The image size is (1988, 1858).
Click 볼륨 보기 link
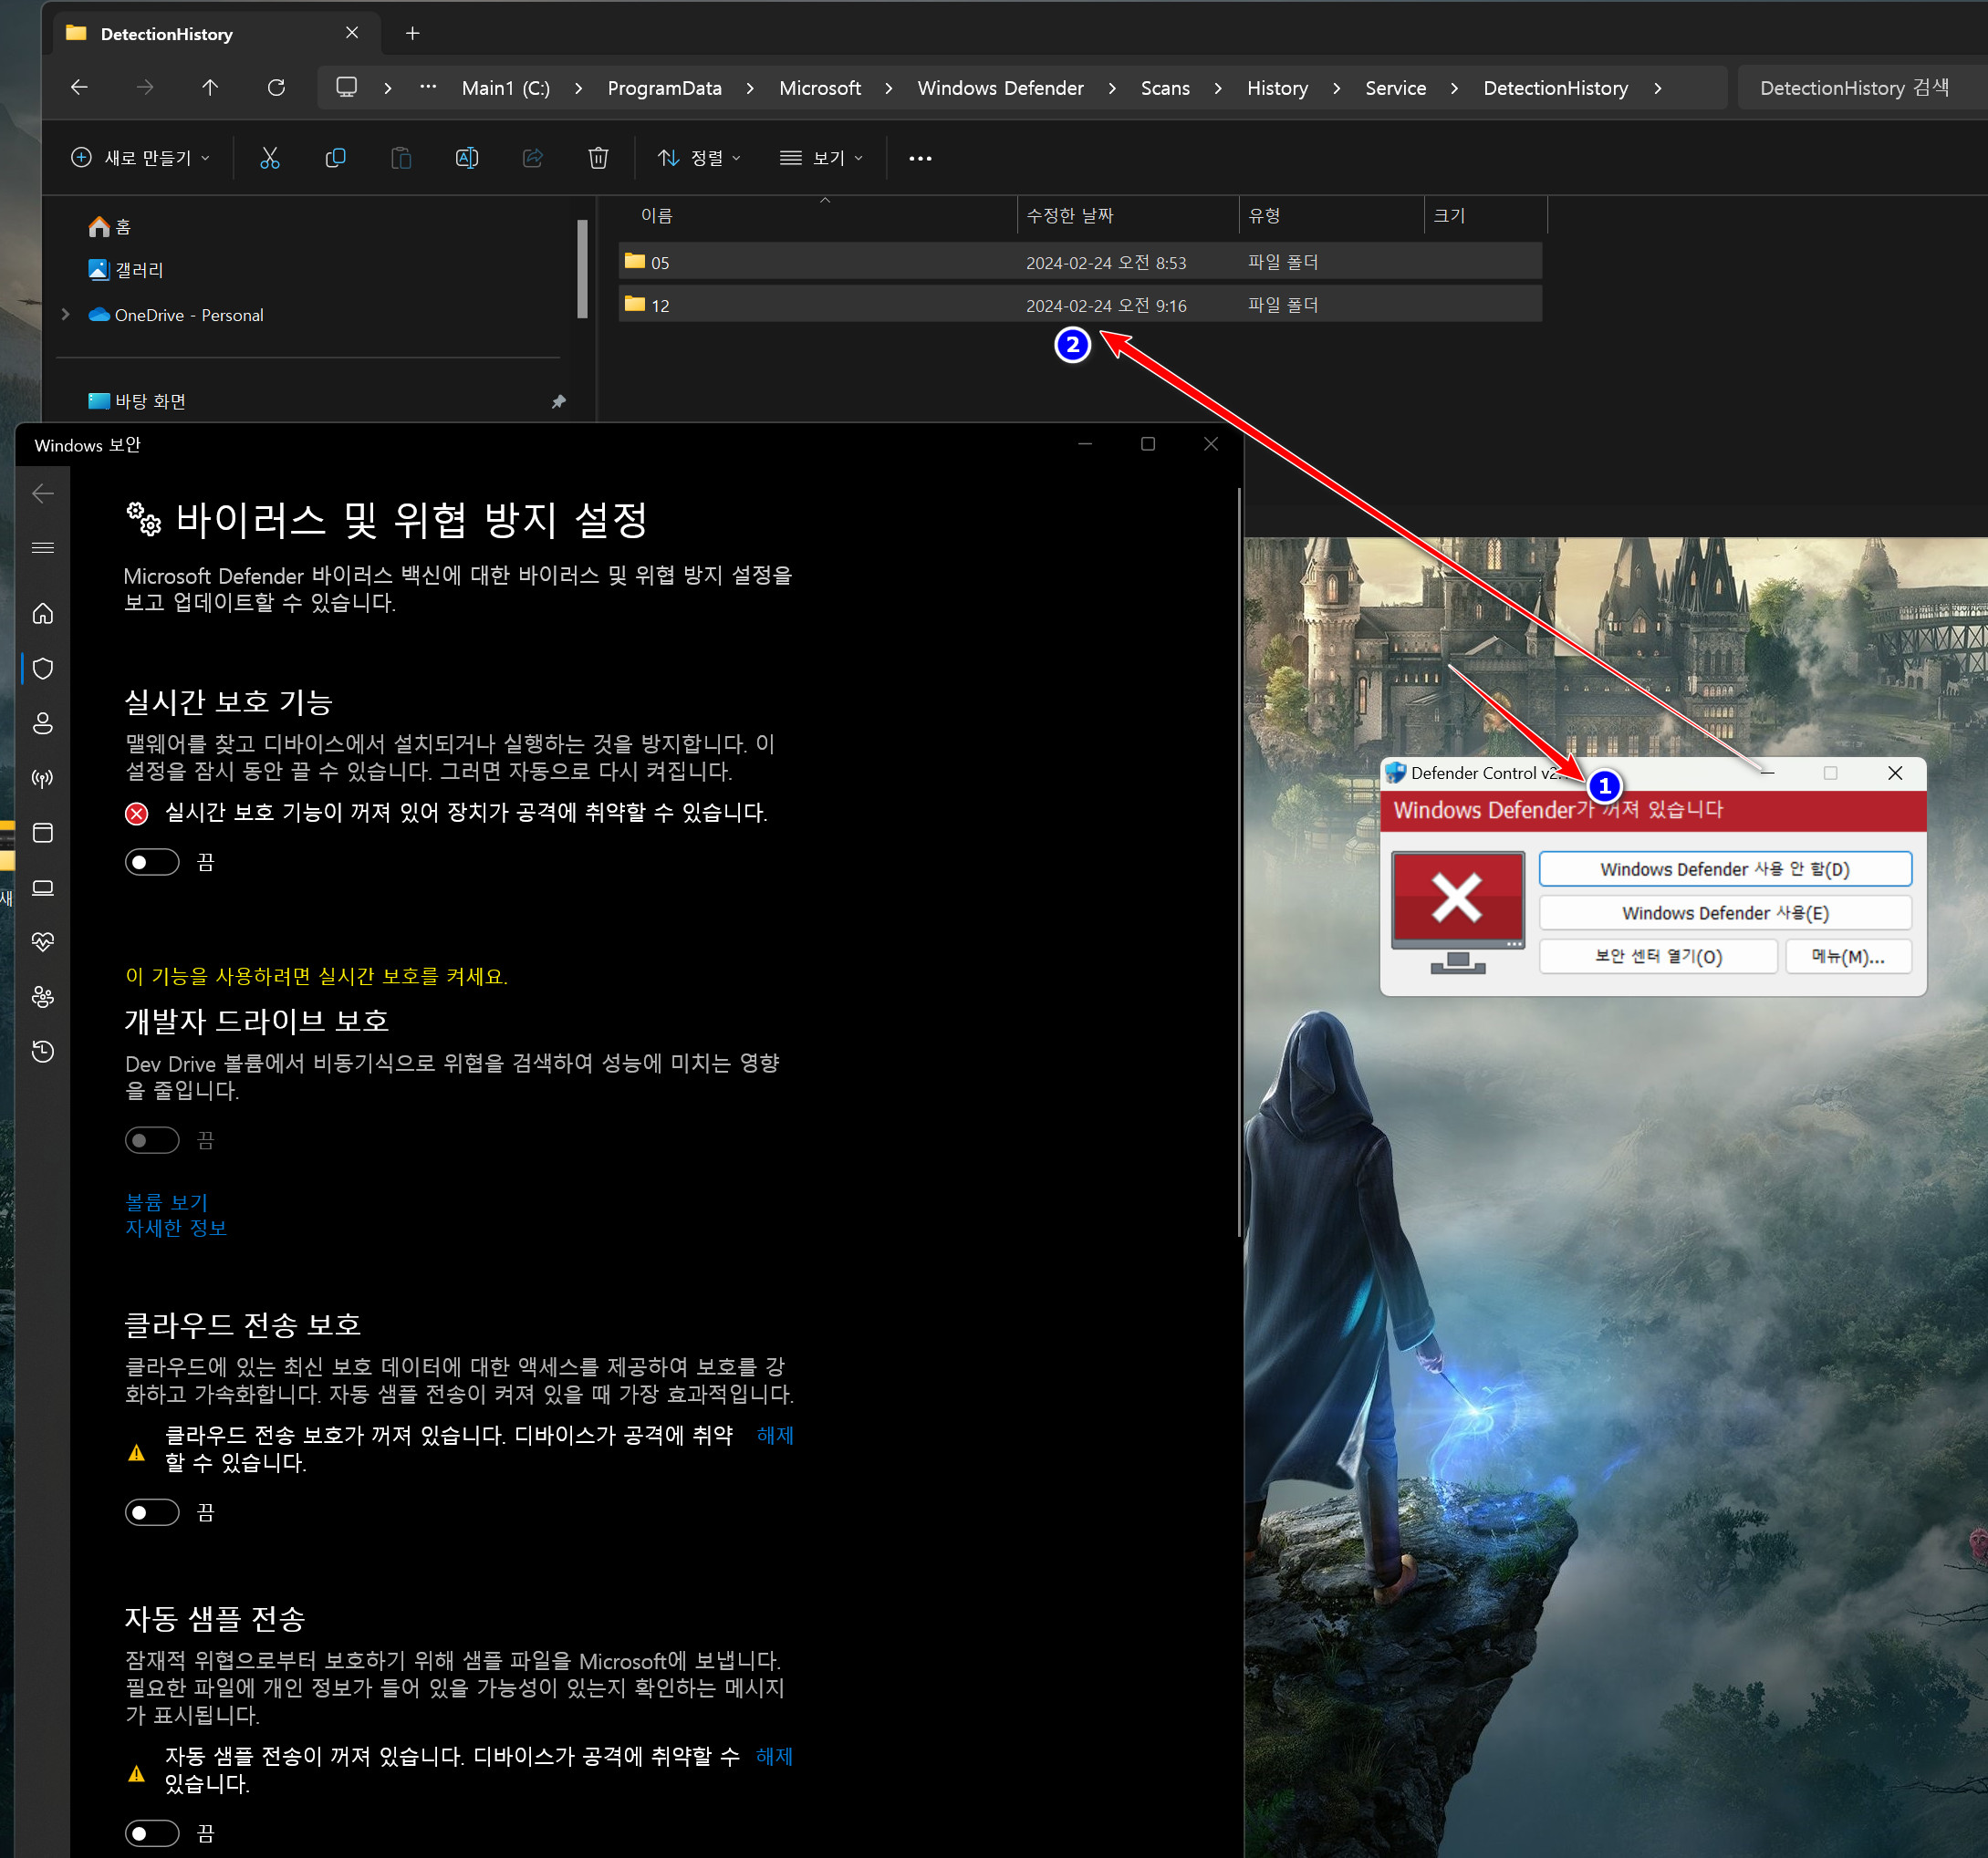pyautogui.click(x=166, y=1202)
